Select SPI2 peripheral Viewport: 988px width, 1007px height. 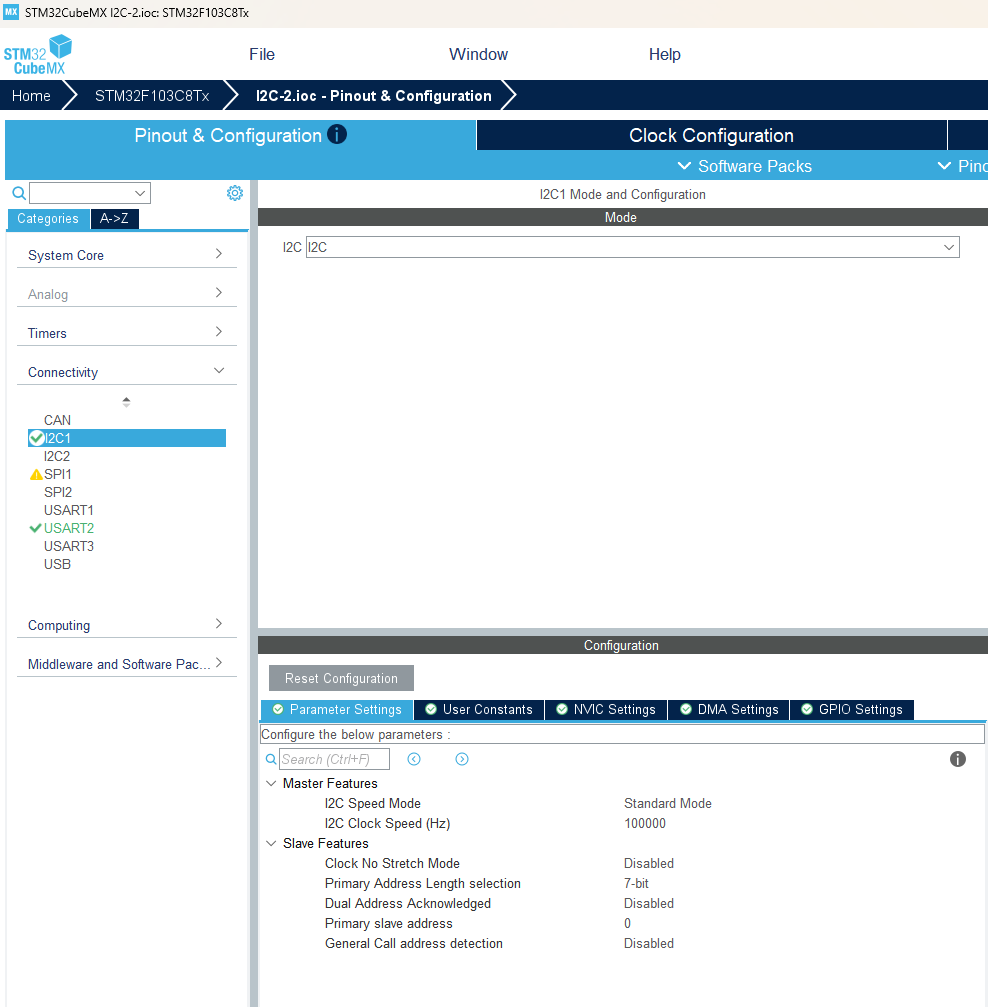(58, 492)
